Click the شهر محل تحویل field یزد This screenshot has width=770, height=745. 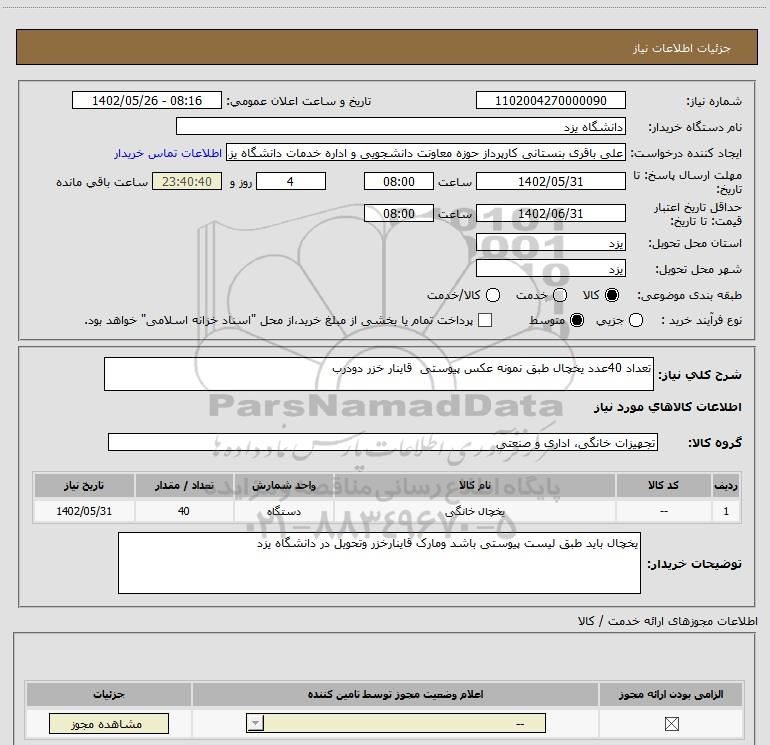(550, 268)
